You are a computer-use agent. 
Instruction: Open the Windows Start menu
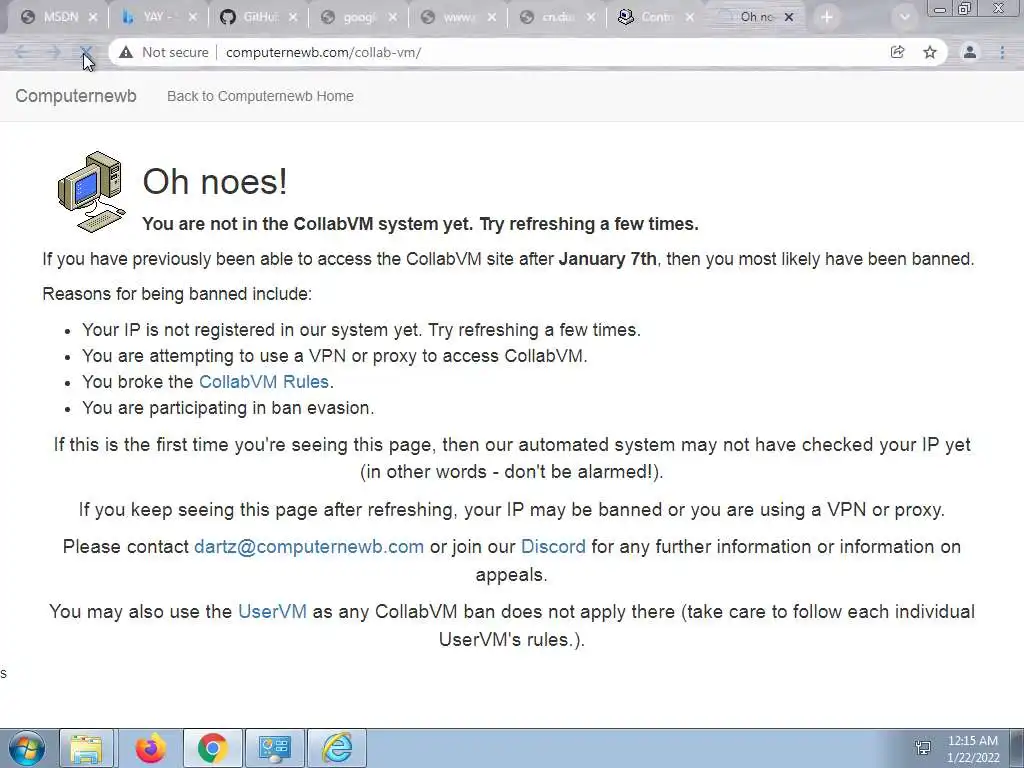coord(27,748)
